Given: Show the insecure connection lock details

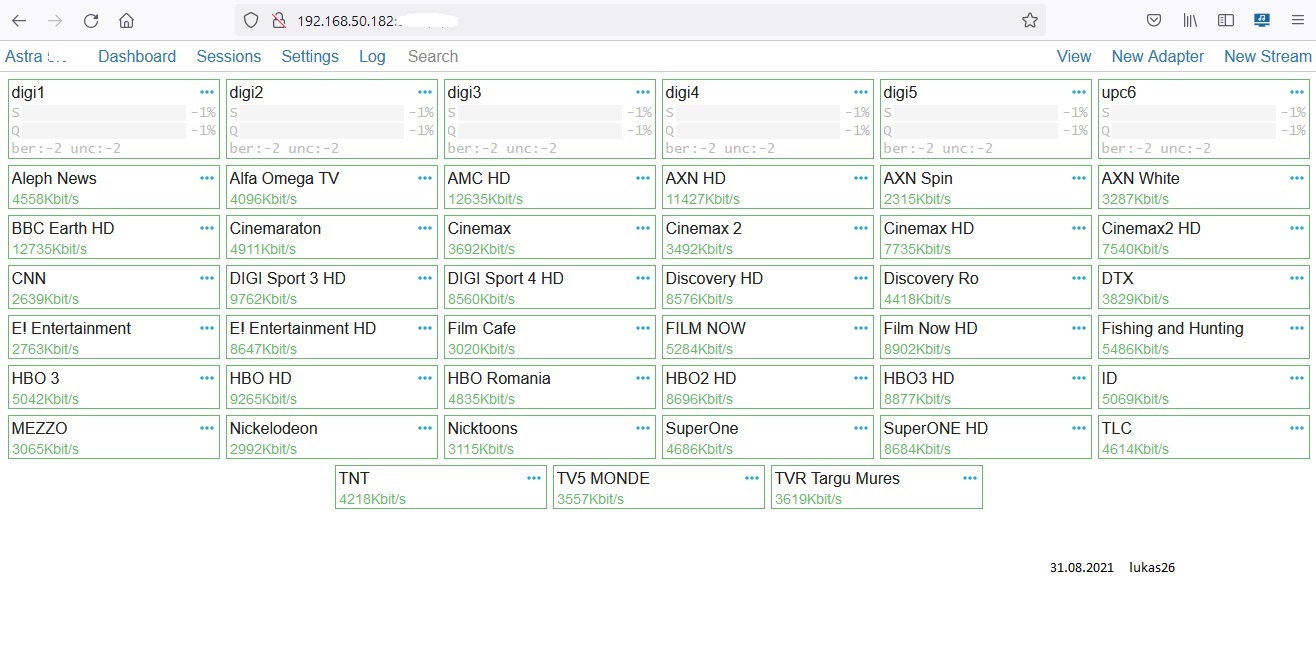Looking at the screenshot, I should 279,20.
